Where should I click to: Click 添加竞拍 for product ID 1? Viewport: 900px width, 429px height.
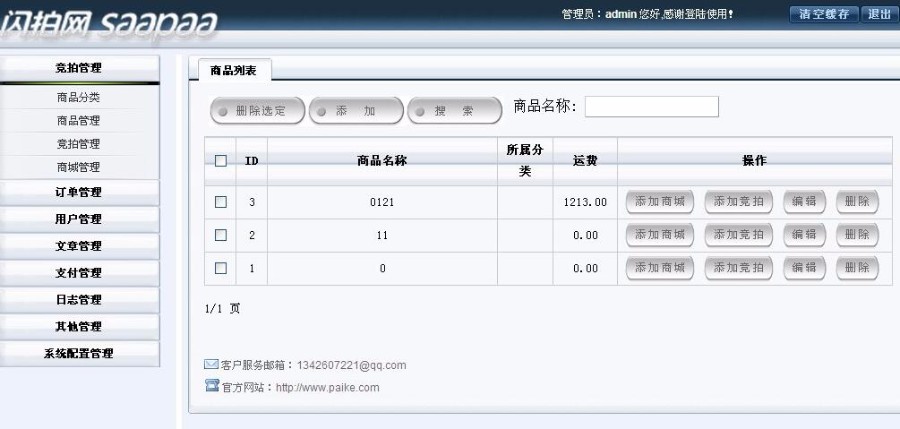tap(738, 268)
